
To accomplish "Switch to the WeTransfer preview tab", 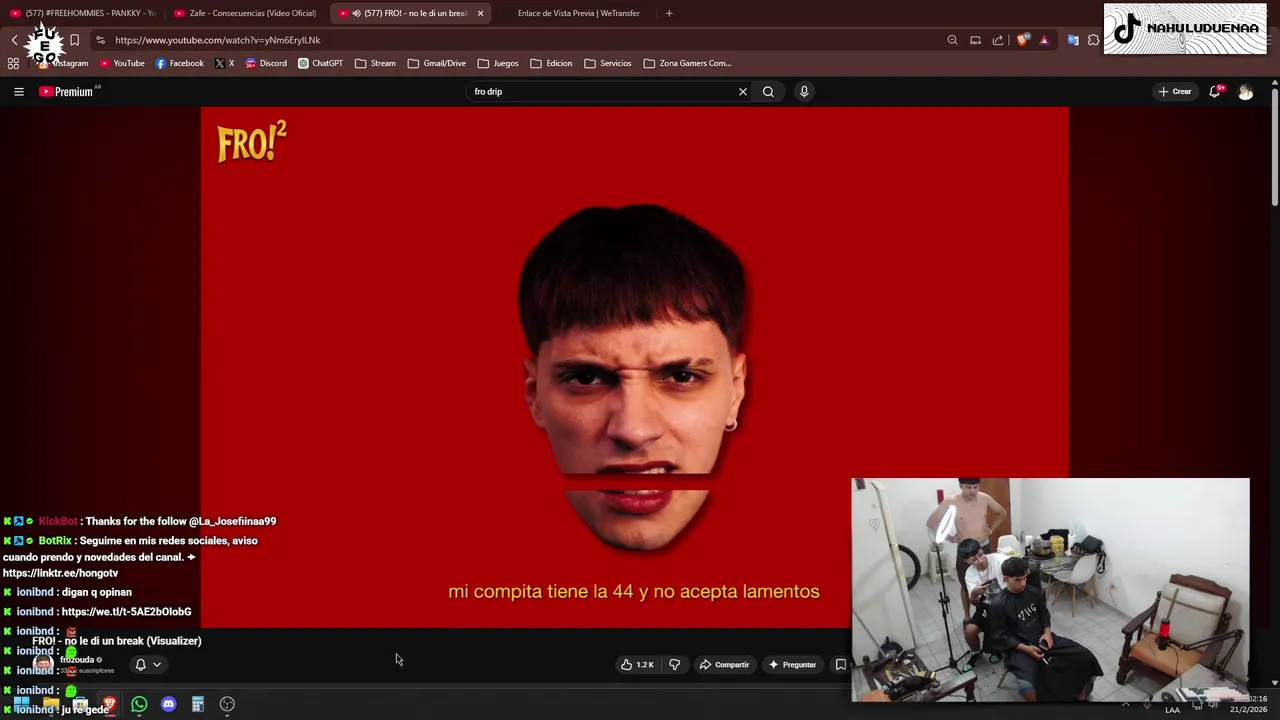I will 578,13.
